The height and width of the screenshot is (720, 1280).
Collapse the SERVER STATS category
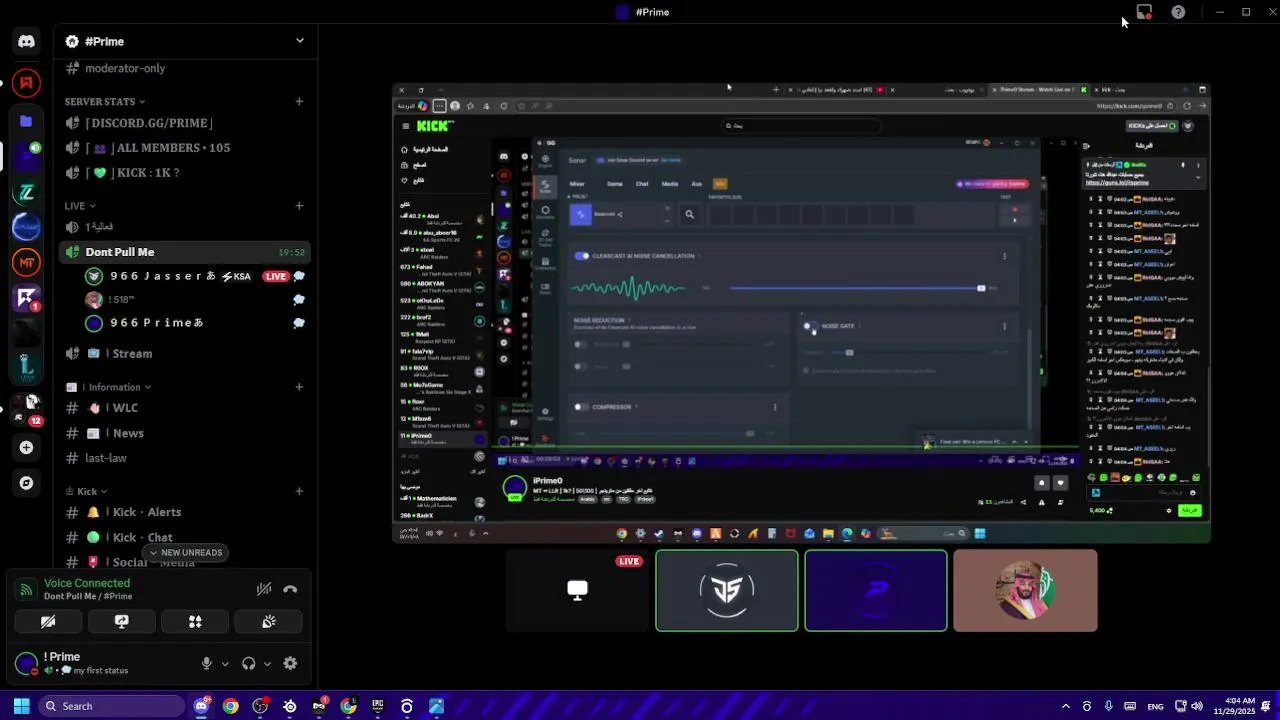click(105, 102)
